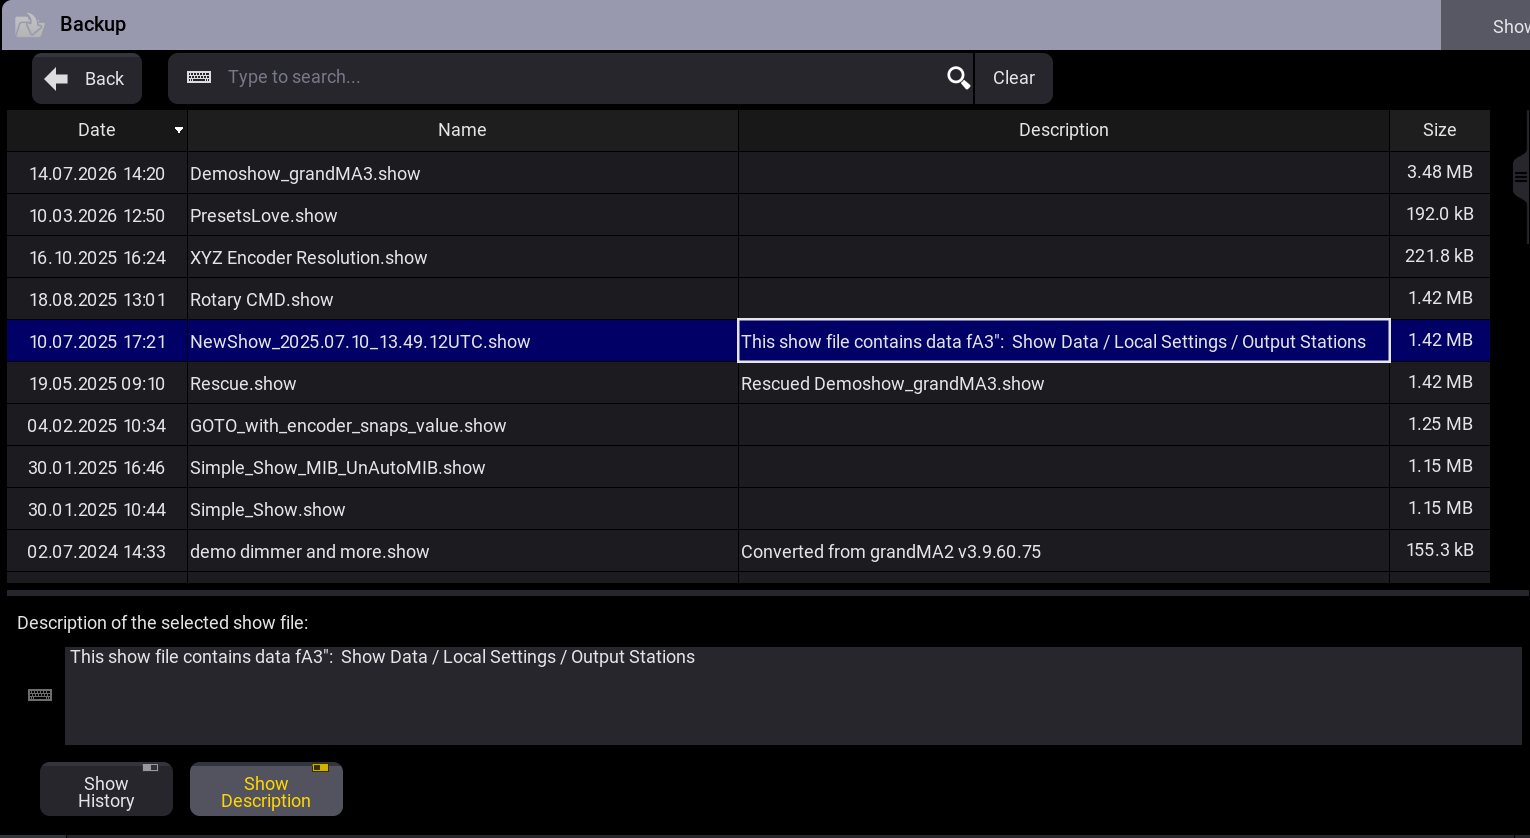Sort by Name column header

click(462, 130)
